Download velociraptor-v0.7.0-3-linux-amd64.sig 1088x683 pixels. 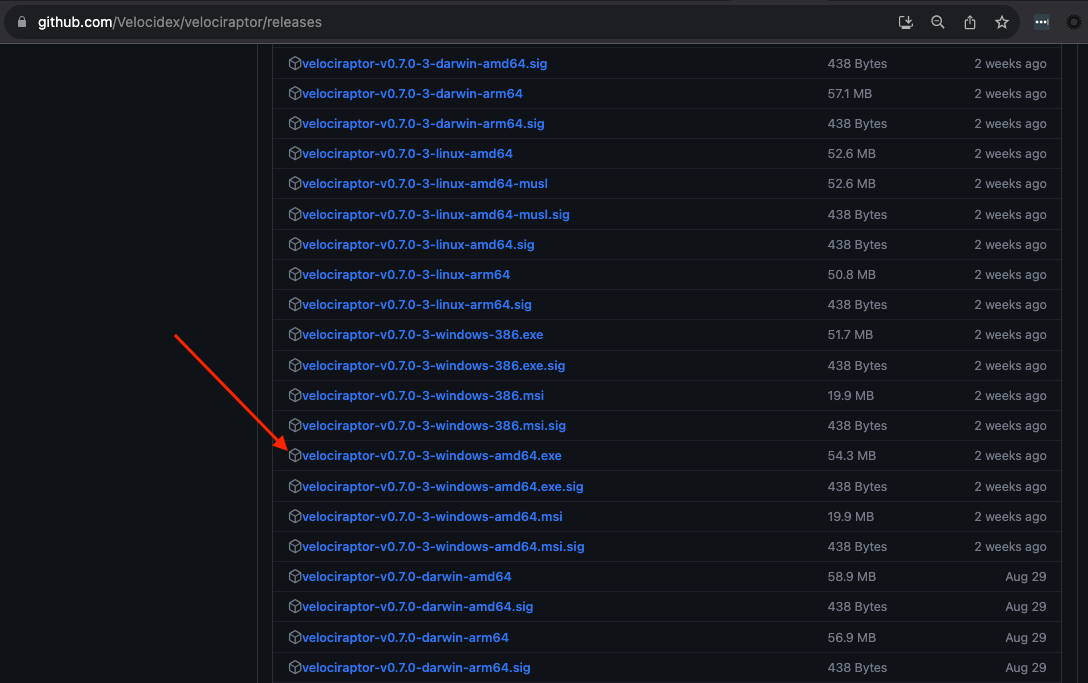[x=418, y=244]
